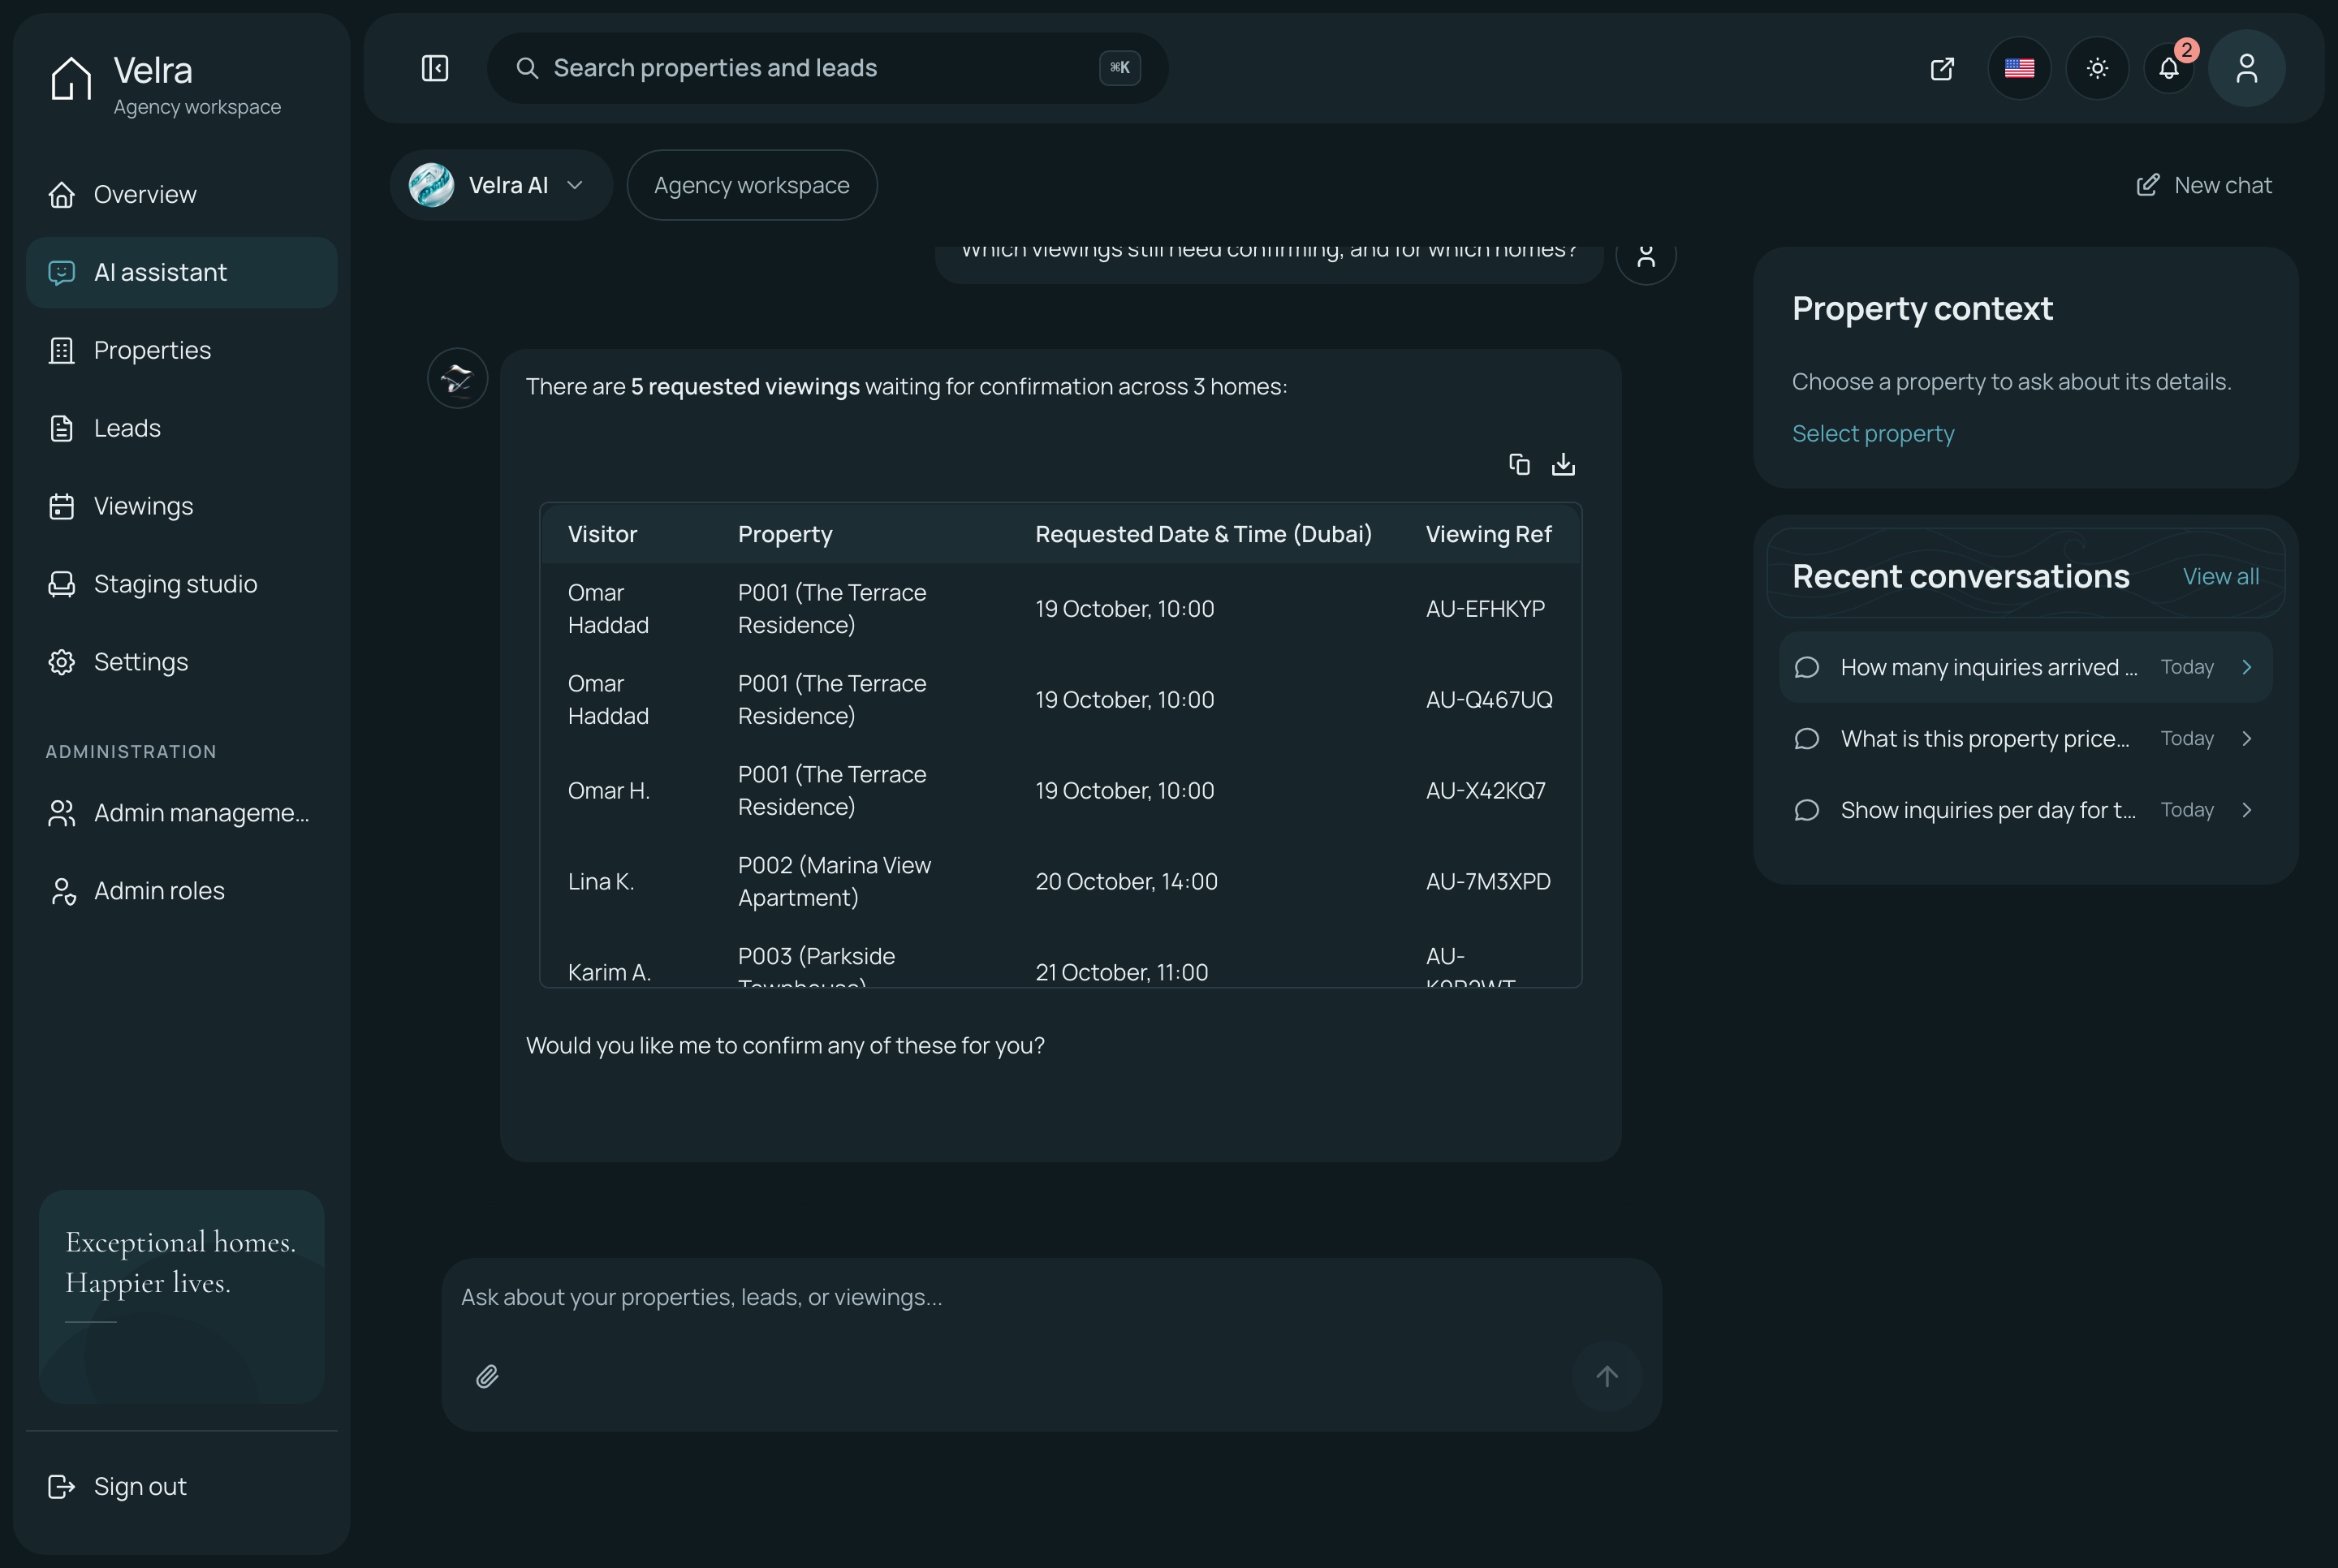The height and width of the screenshot is (1568, 2338).
Task: Toggle light theme with sun icon
Action: click(x=2097, y=68)
